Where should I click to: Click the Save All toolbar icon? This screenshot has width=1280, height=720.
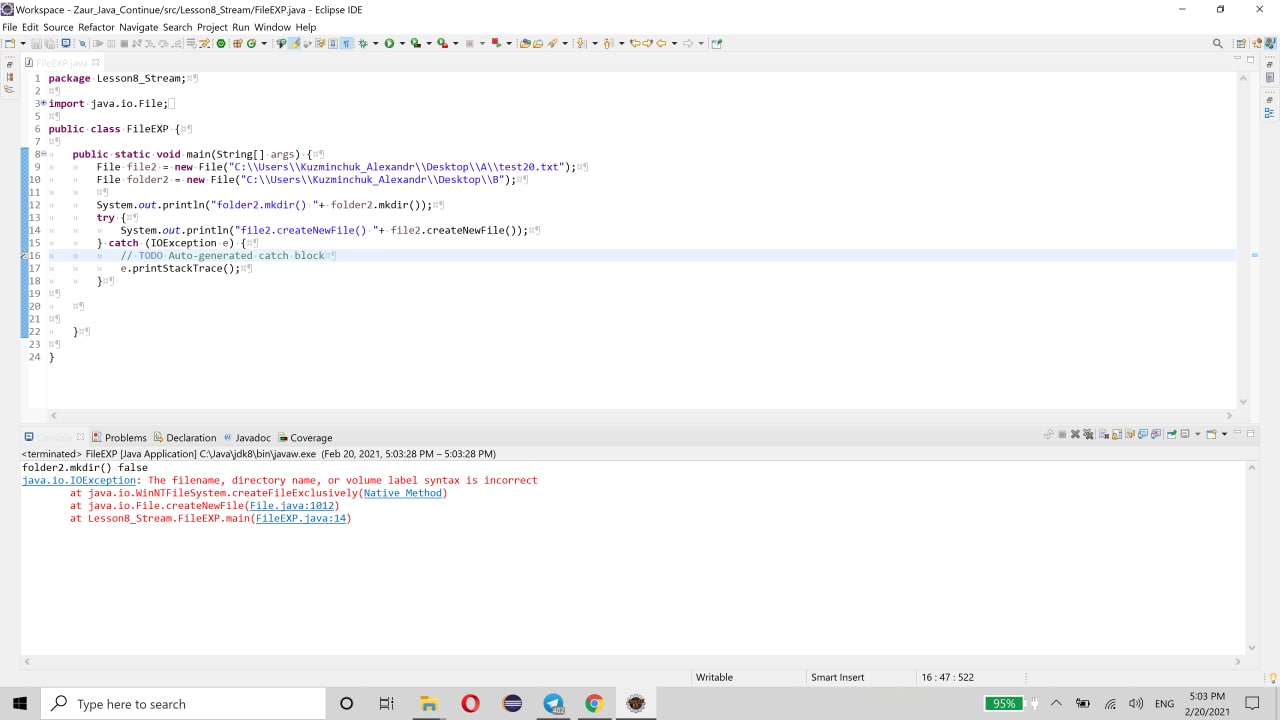50,43
